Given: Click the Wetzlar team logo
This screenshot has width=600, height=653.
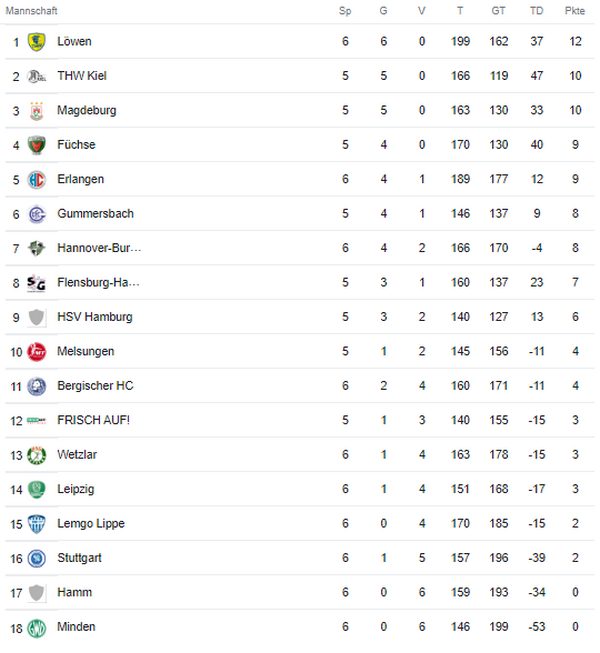Looking at the screenshot, I should click(37, 455).
